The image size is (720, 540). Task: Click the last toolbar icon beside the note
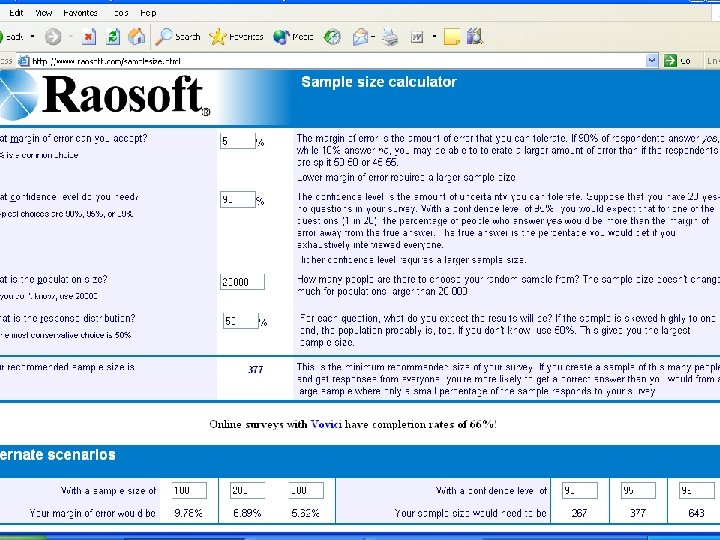pyautogui.click(x=475, y=37)
